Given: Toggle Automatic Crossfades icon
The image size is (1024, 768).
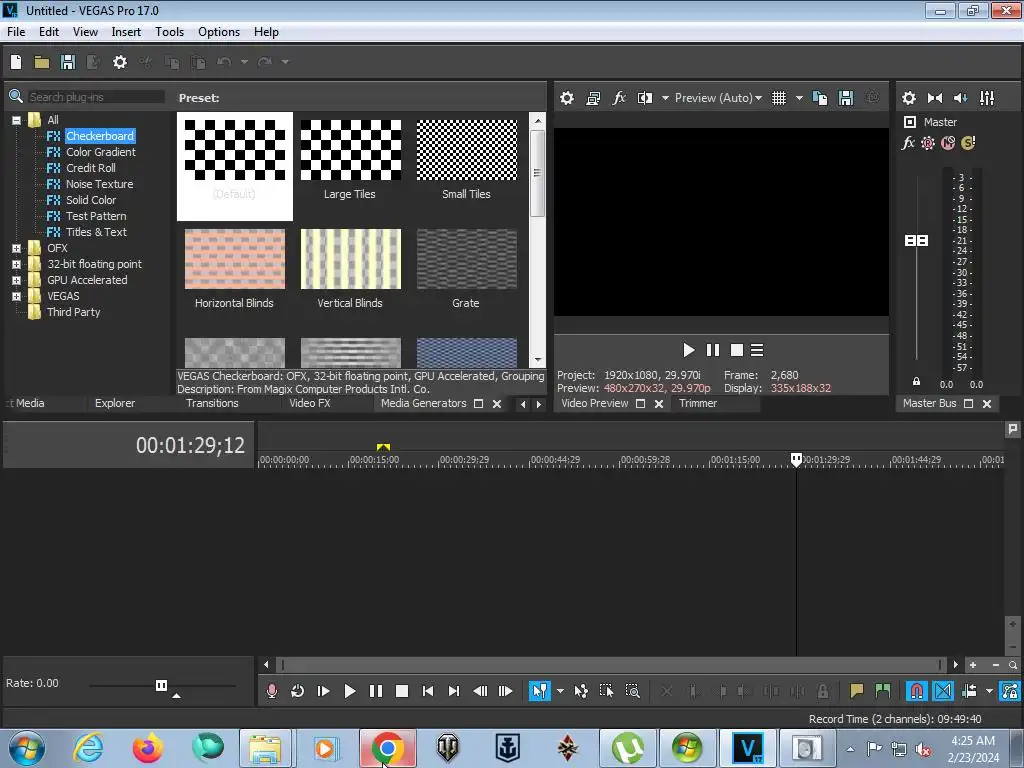Looking at the screenshot, I should (943, 691).
